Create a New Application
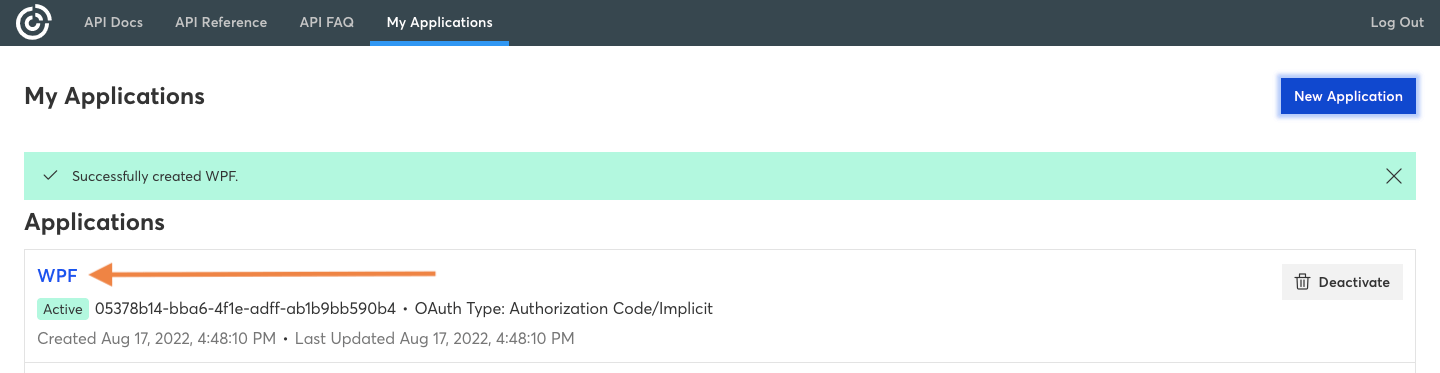Image resolution: width=1440 pixels, height=373 pixels. (x=1348, y=96)
